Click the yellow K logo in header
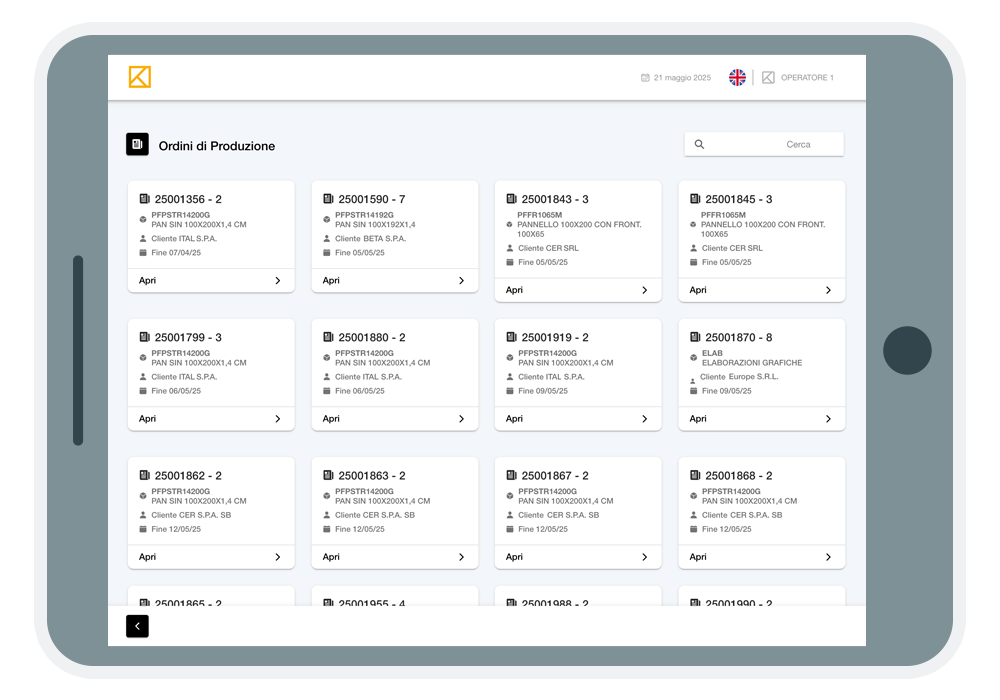The width and height of the screenshot is (1000, 700). point(139,77)
